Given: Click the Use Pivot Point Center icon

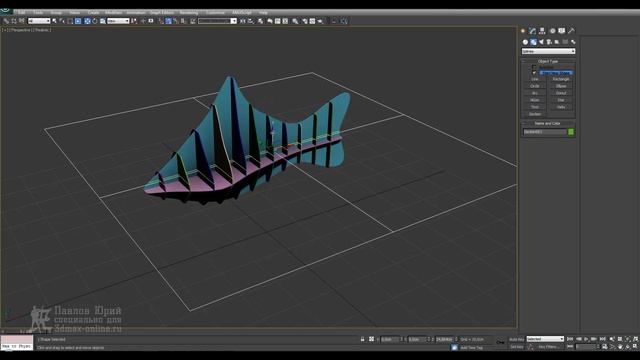Looking at the screenshot, I should point(134,21).
